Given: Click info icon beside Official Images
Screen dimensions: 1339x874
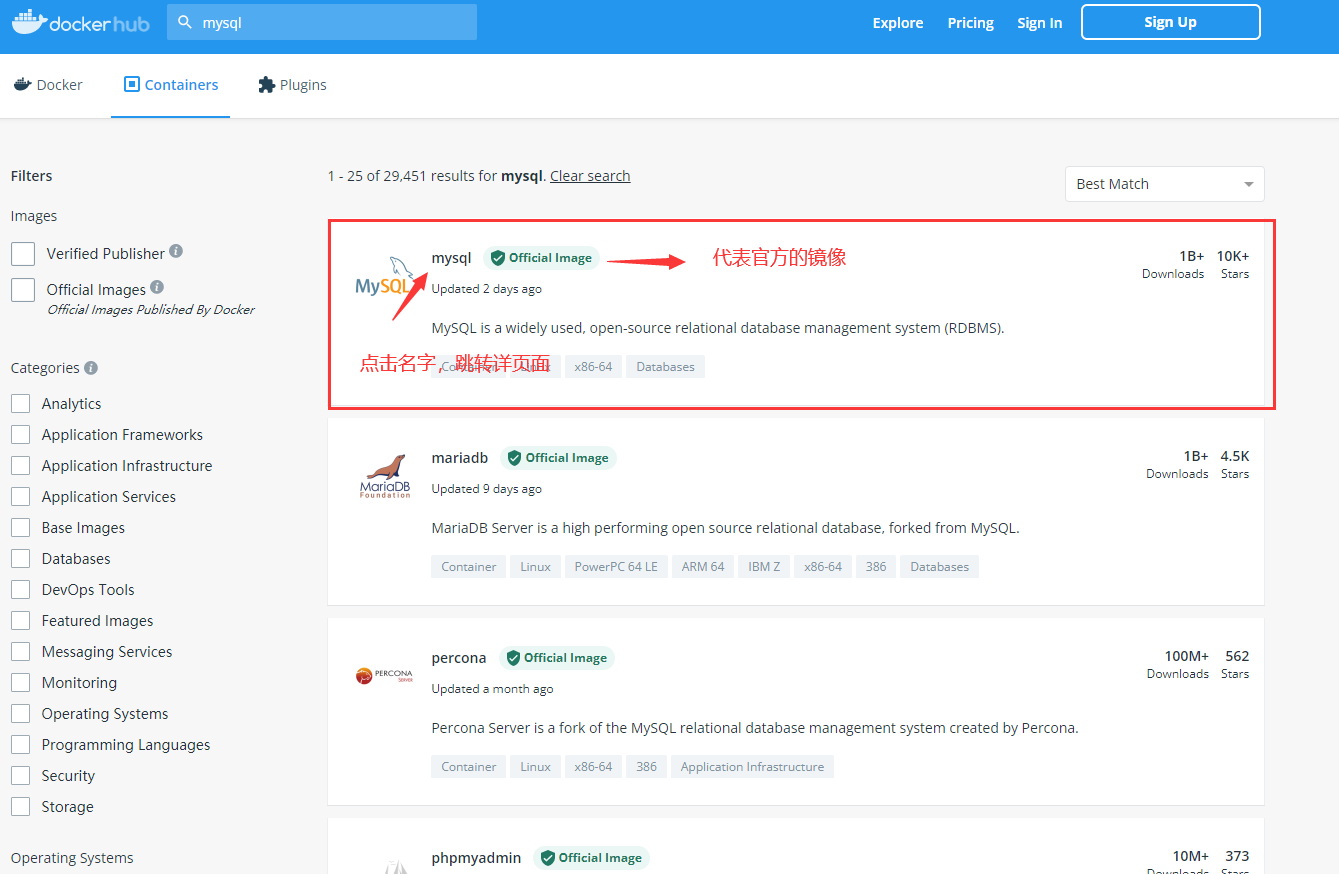Looking at the screenshot, I should point(157,287).
